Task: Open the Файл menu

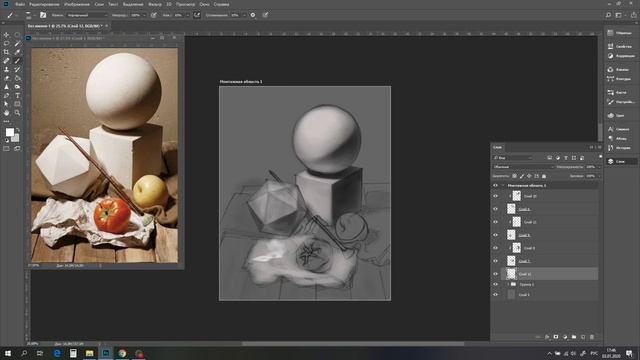Action: coord(20,4)
